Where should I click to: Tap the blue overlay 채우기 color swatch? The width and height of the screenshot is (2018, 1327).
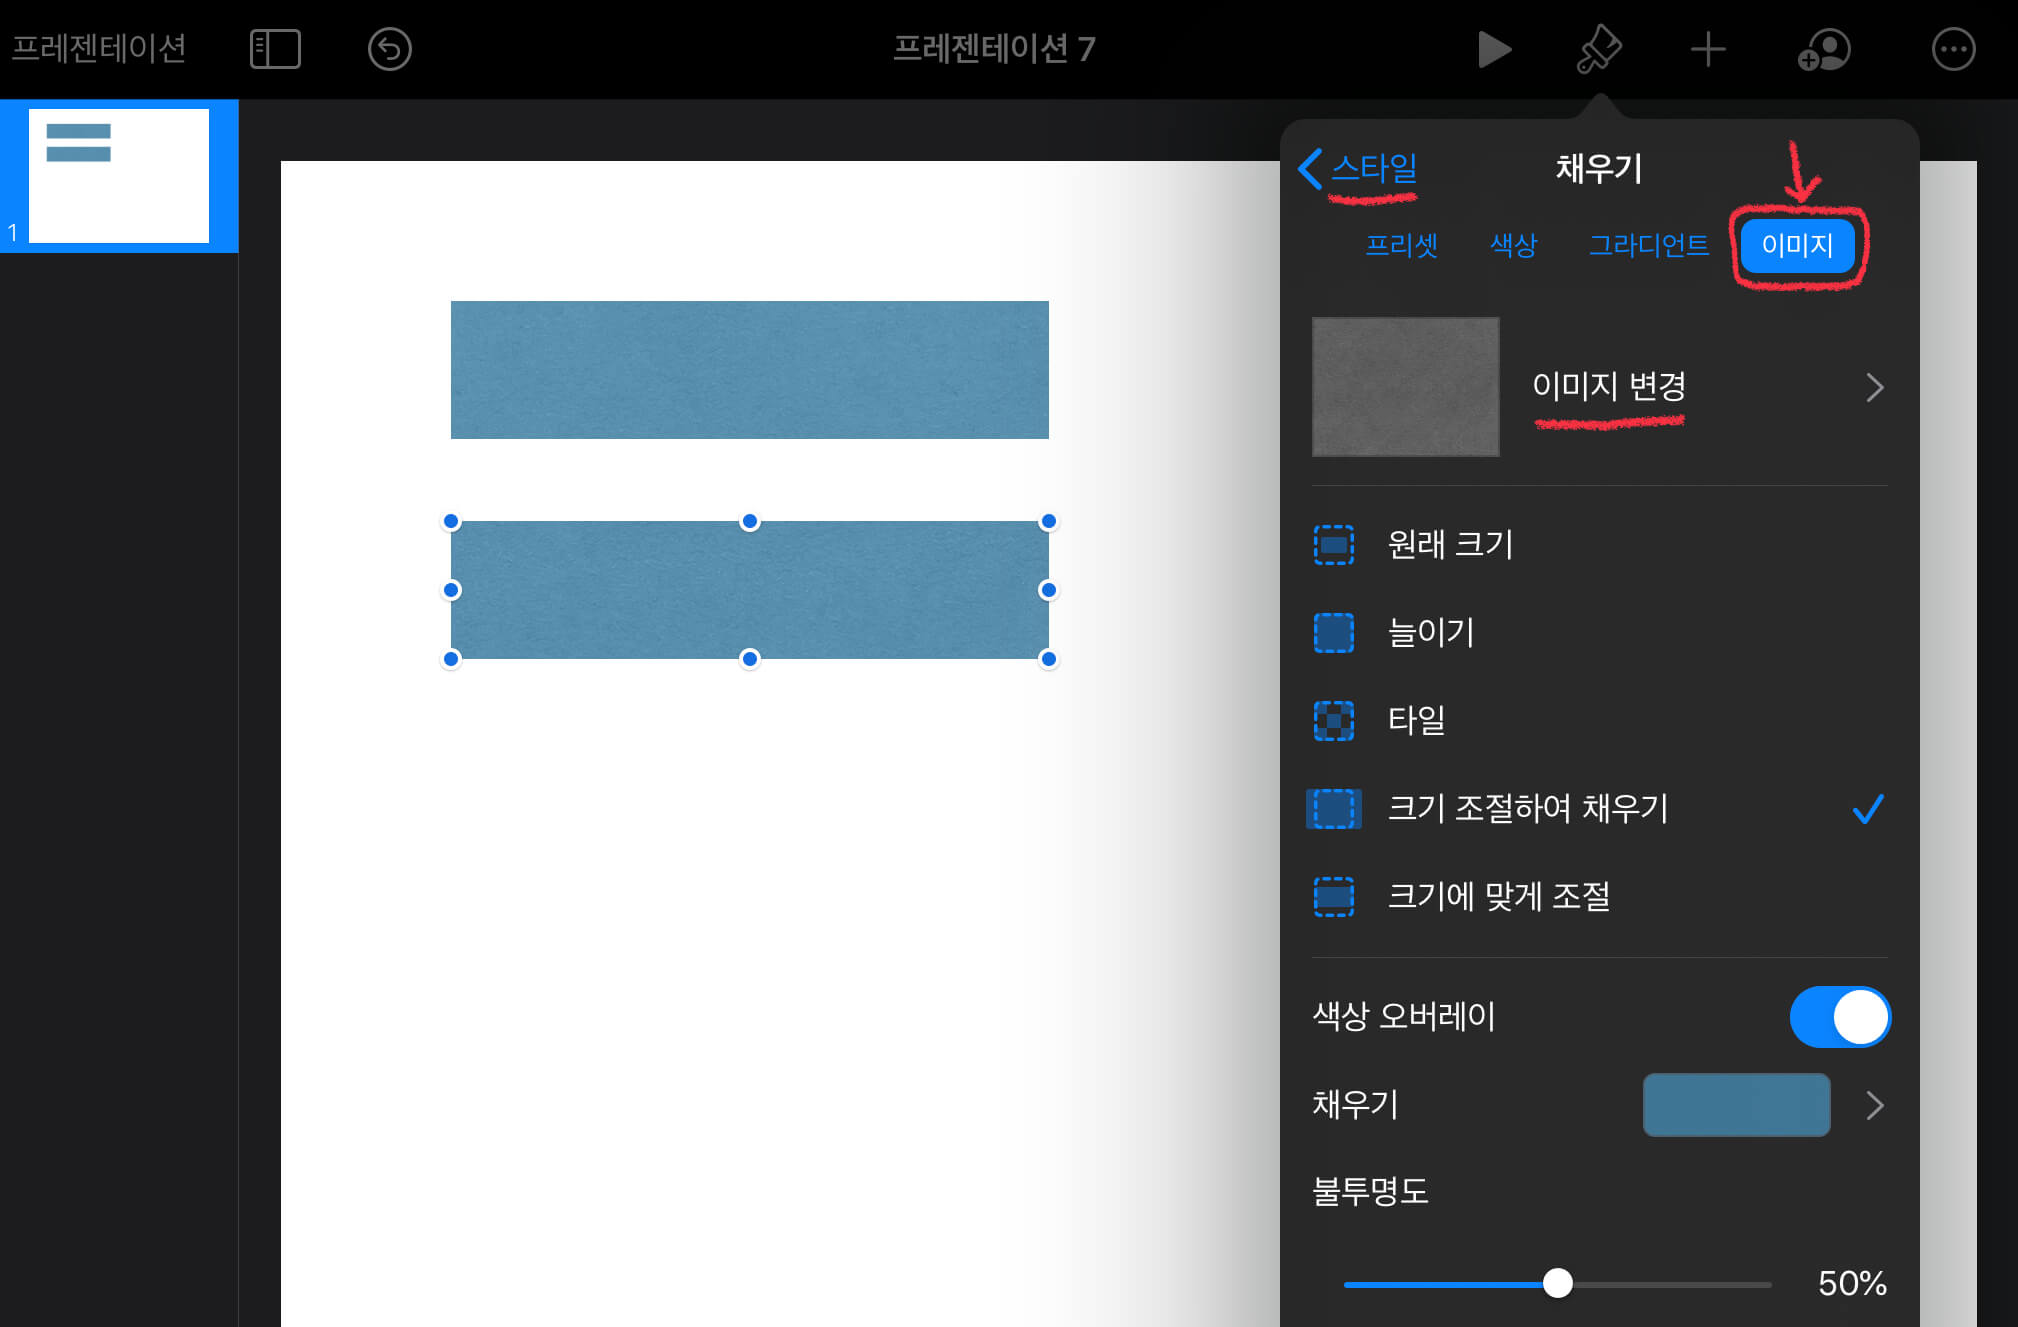click(1736, 1105)
